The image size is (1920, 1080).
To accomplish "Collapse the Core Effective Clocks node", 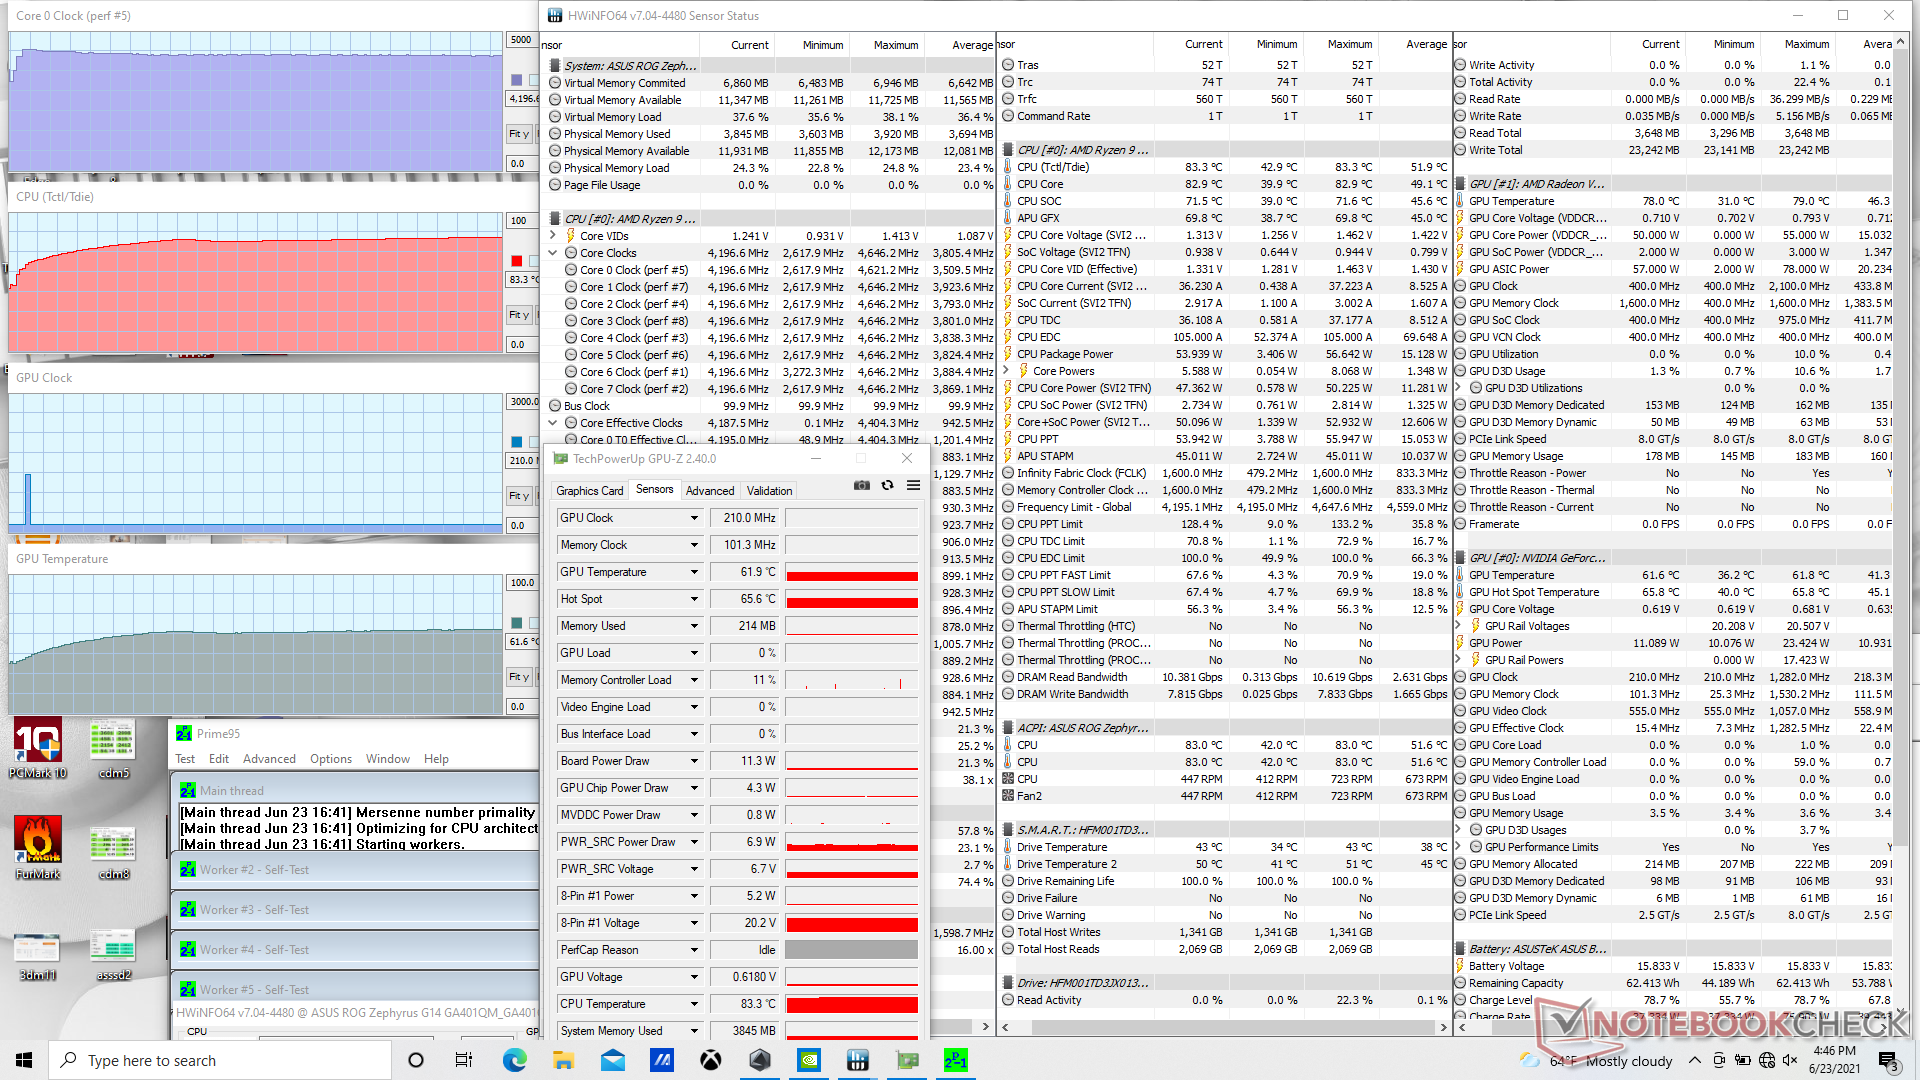I will 553,423.
